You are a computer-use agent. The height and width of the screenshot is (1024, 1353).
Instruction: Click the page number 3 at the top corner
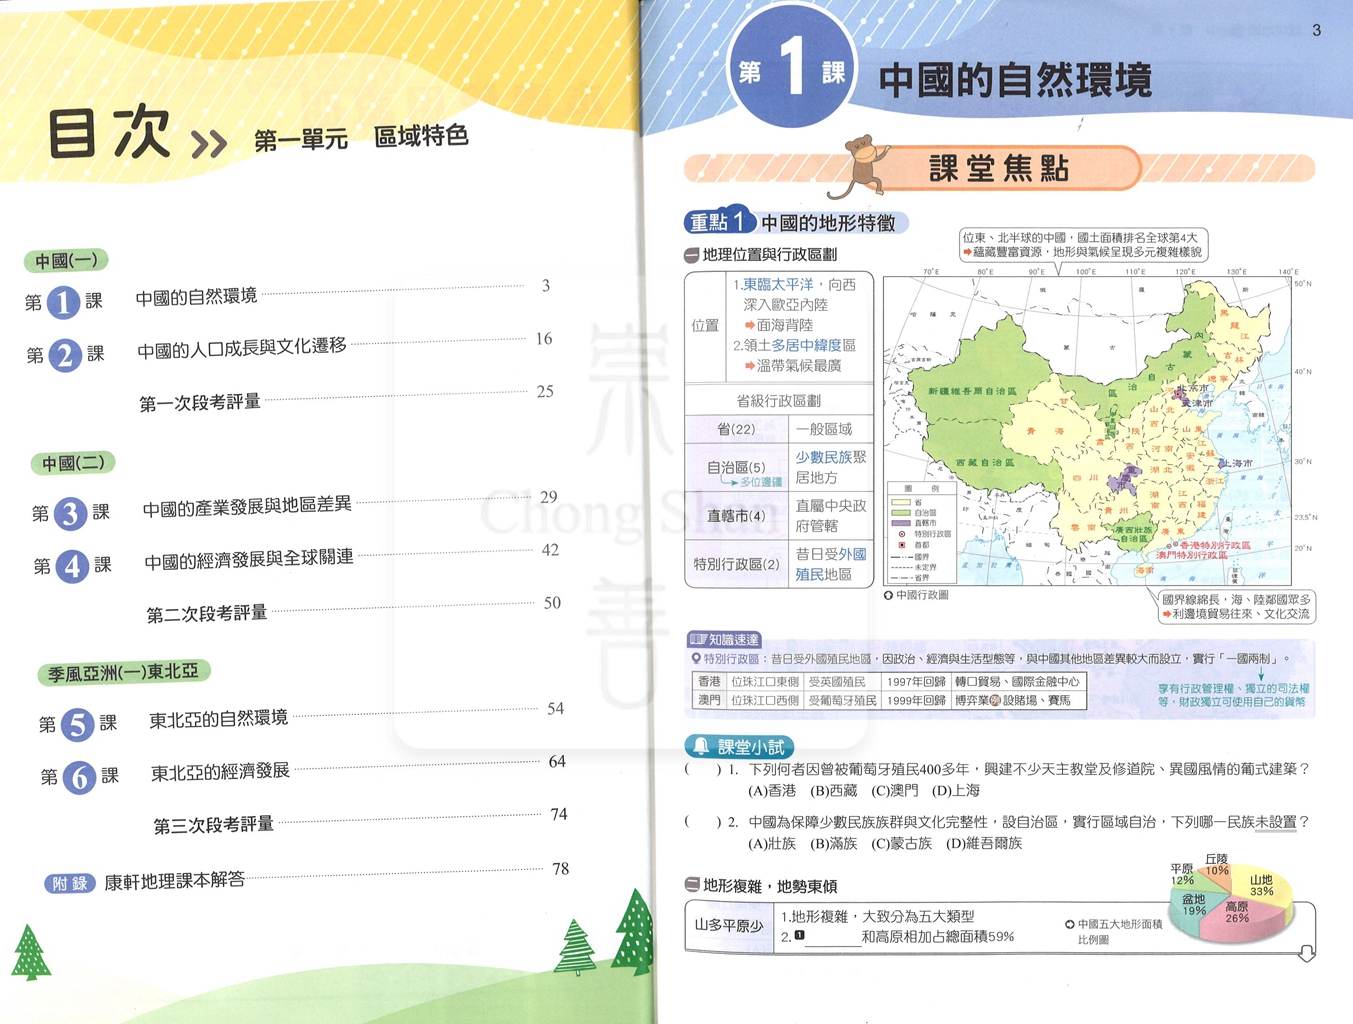click(x=1316, y=30)
